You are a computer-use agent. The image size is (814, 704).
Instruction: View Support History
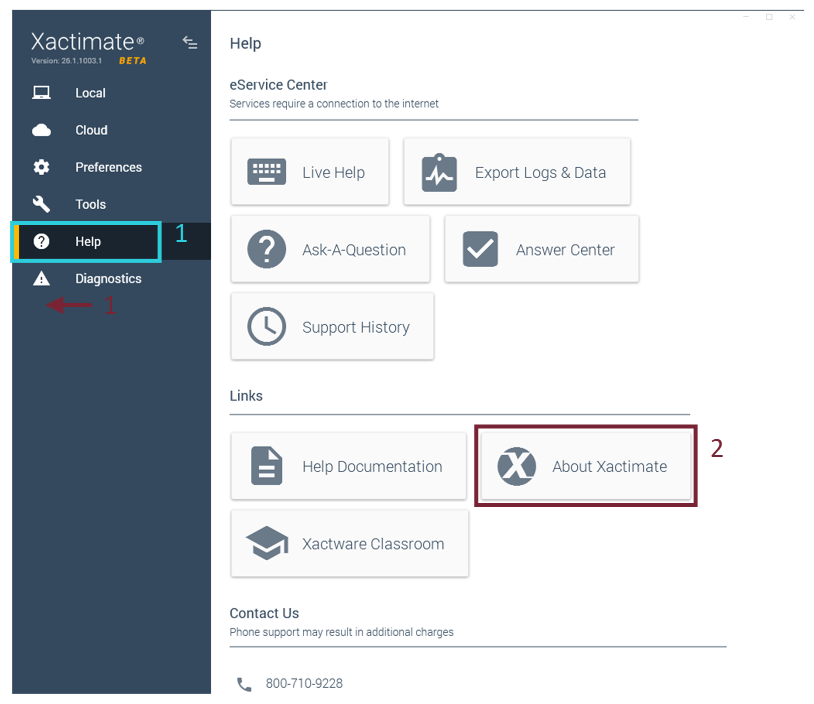[332, 327]
